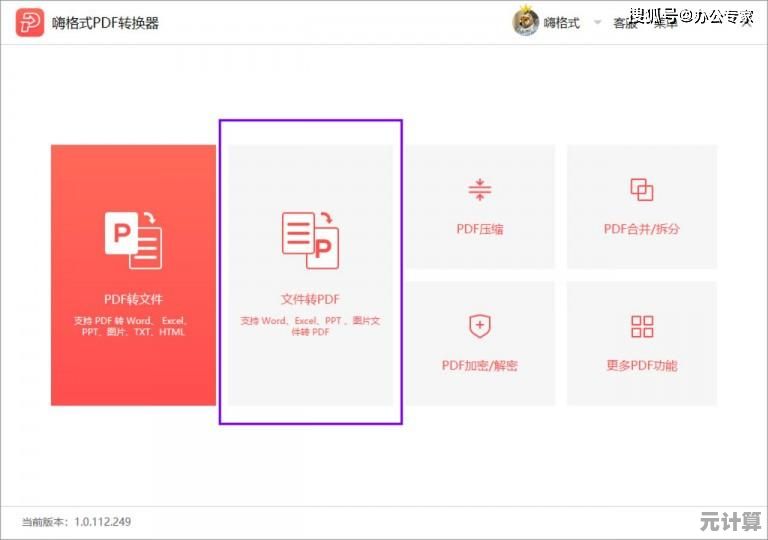
Task: Select the PDF转文件 tile label
Action: [133, 299]
